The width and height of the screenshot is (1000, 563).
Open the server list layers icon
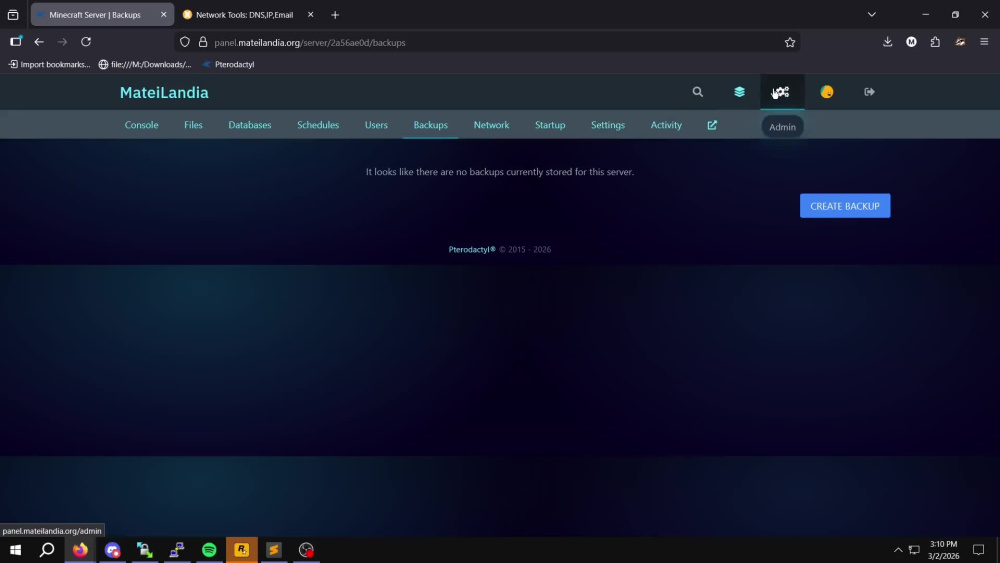[x=739, y=92]
